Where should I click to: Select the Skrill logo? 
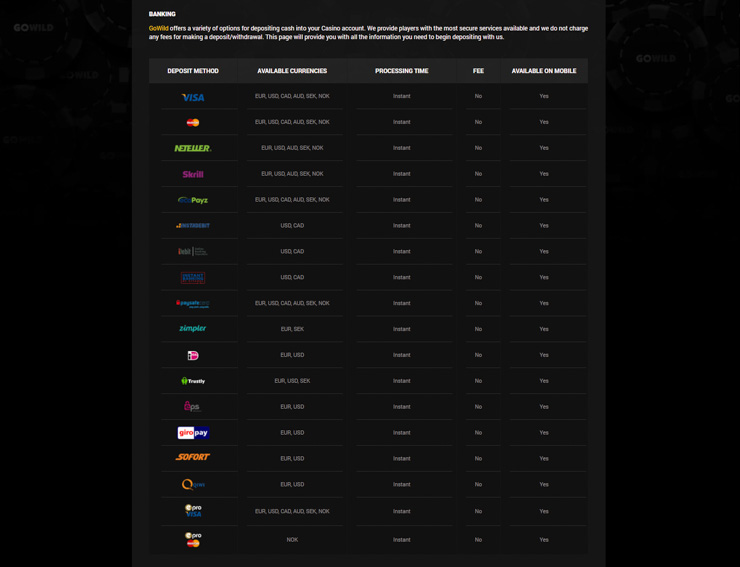pyautogui.click(x=193, y=174)
